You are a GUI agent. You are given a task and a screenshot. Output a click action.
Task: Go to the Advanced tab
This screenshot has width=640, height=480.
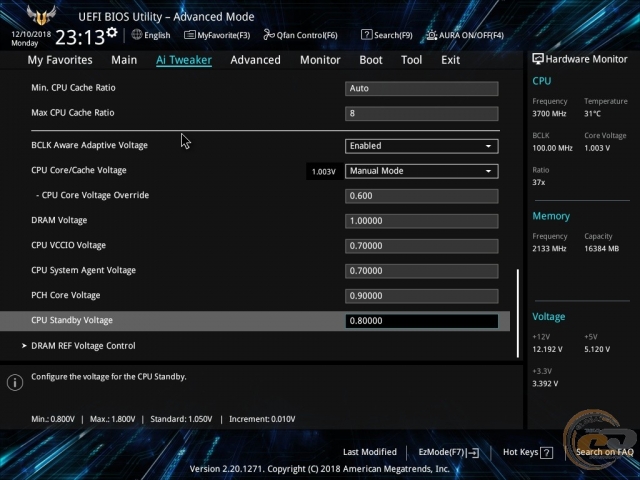[x=256, y=60]
